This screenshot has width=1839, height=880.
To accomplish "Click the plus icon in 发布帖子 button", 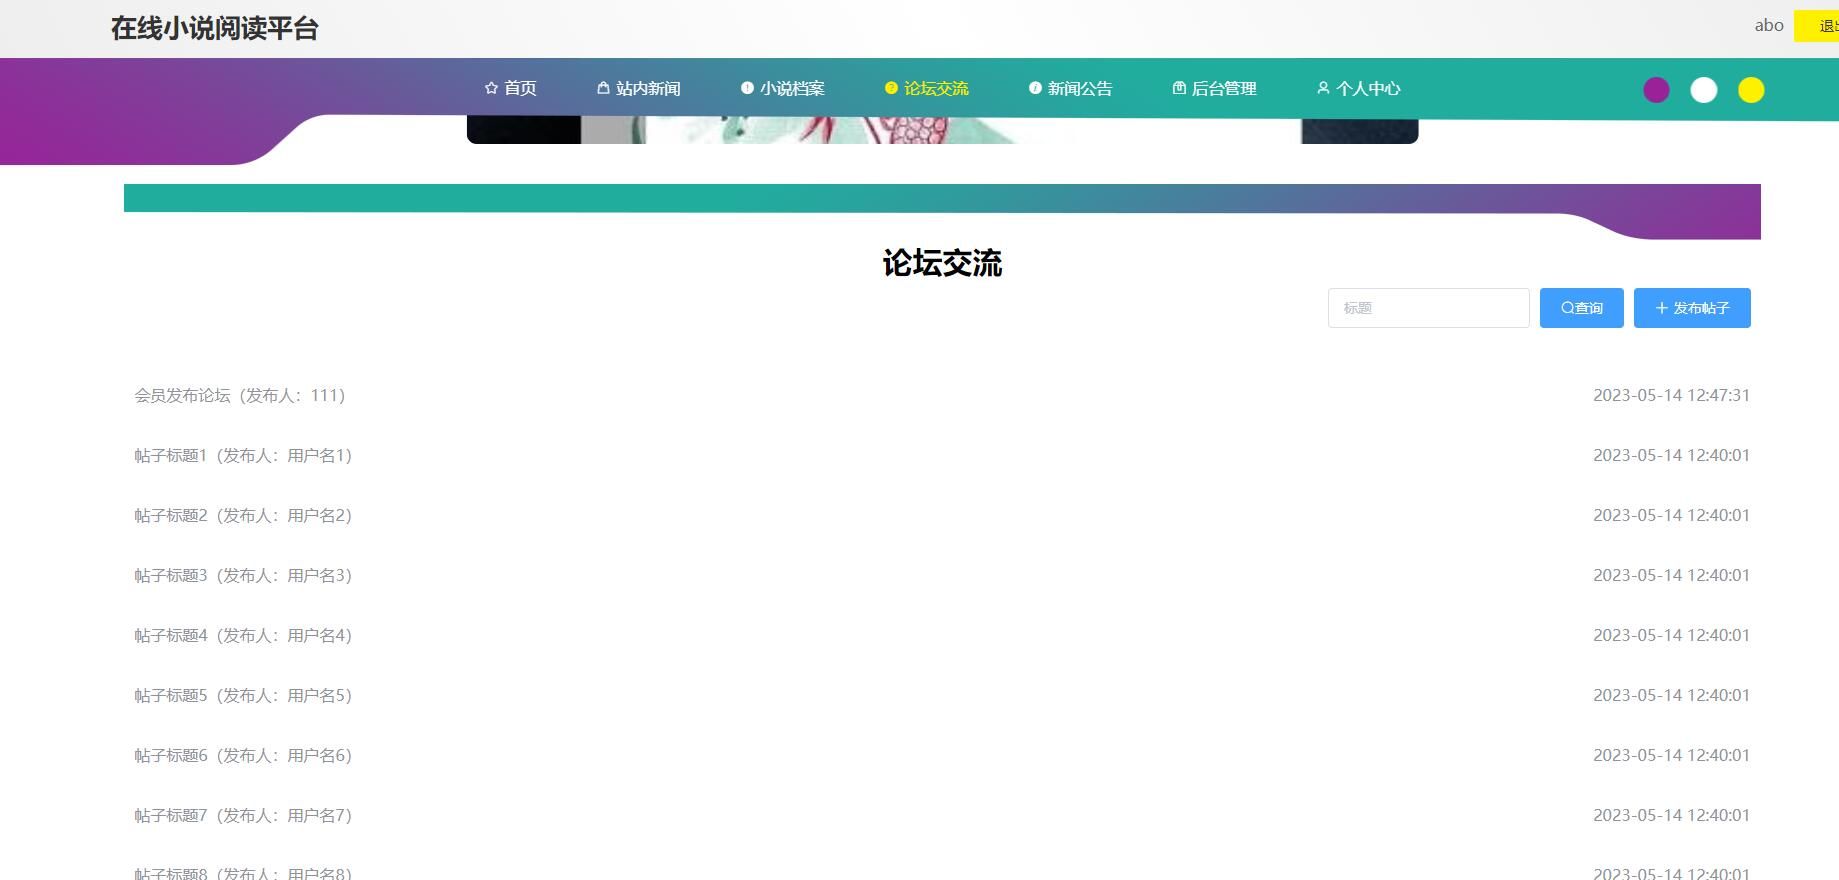I will click(1661, 308).
